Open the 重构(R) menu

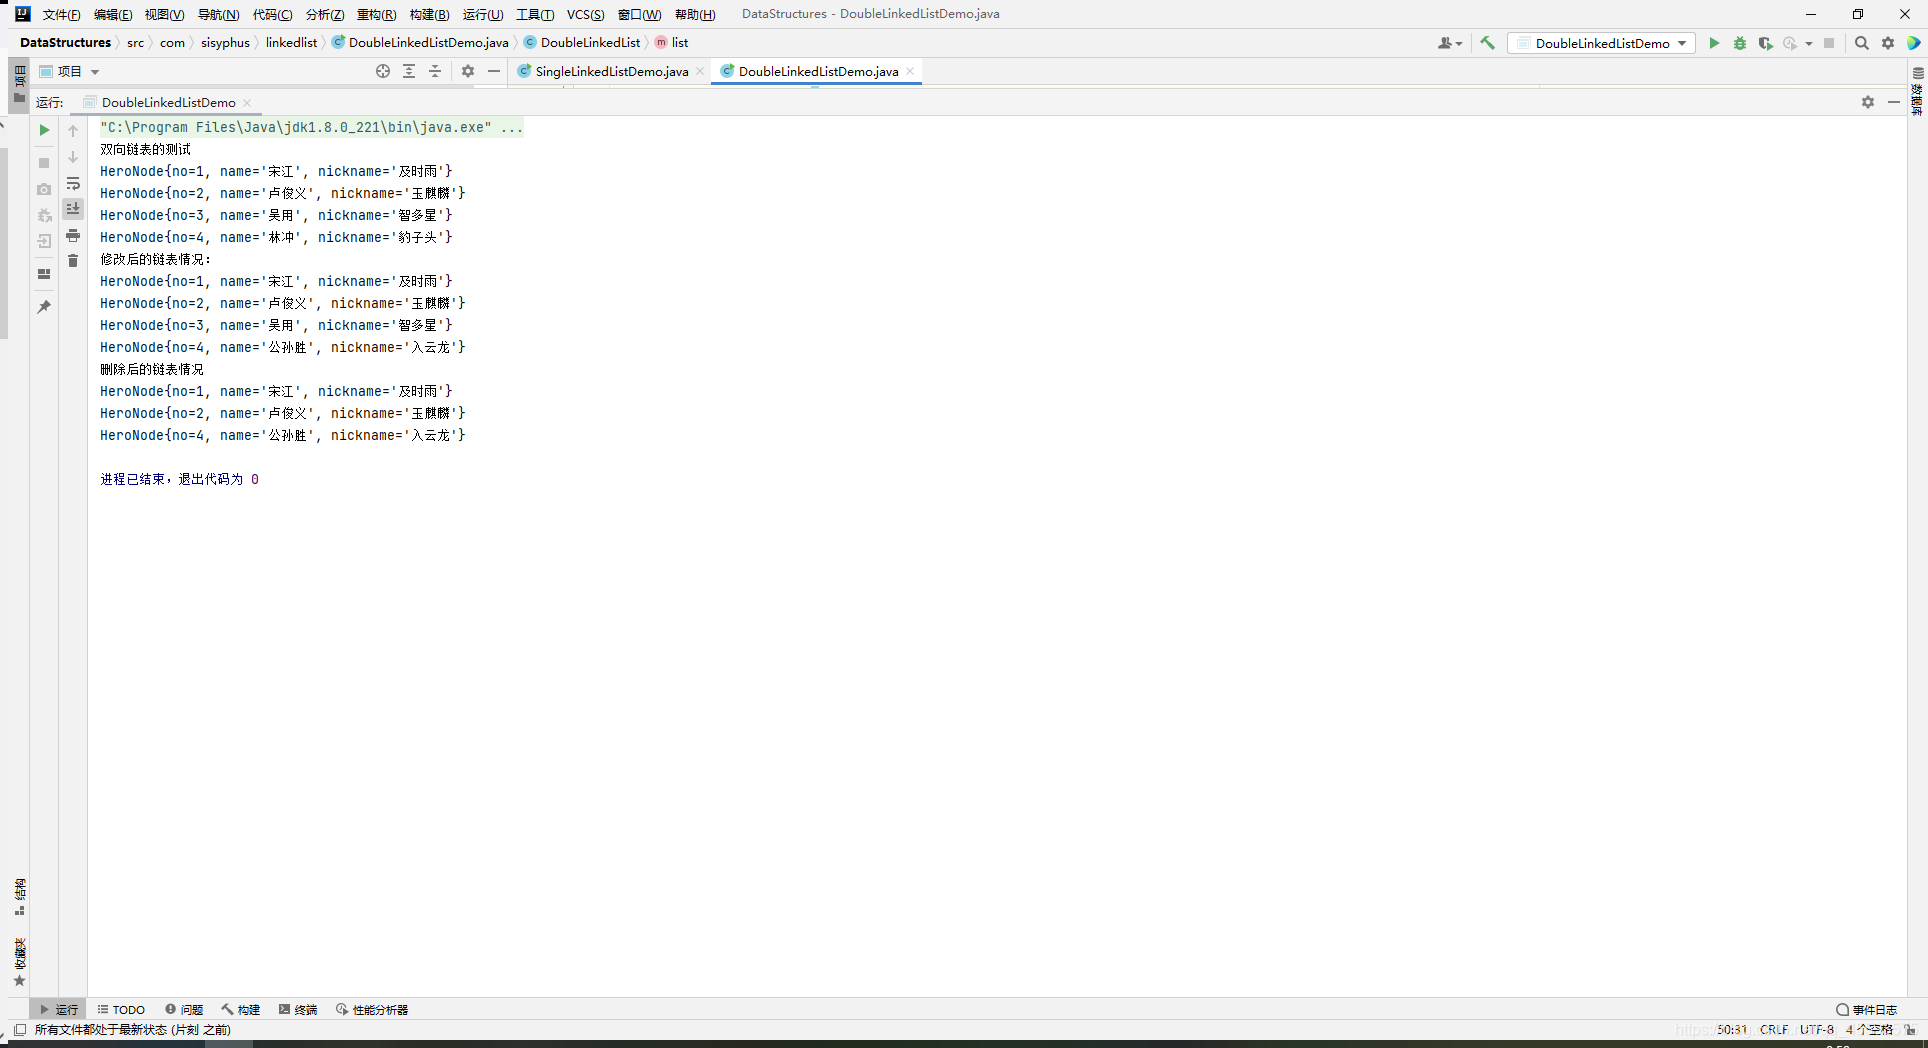tap(377, 14)
